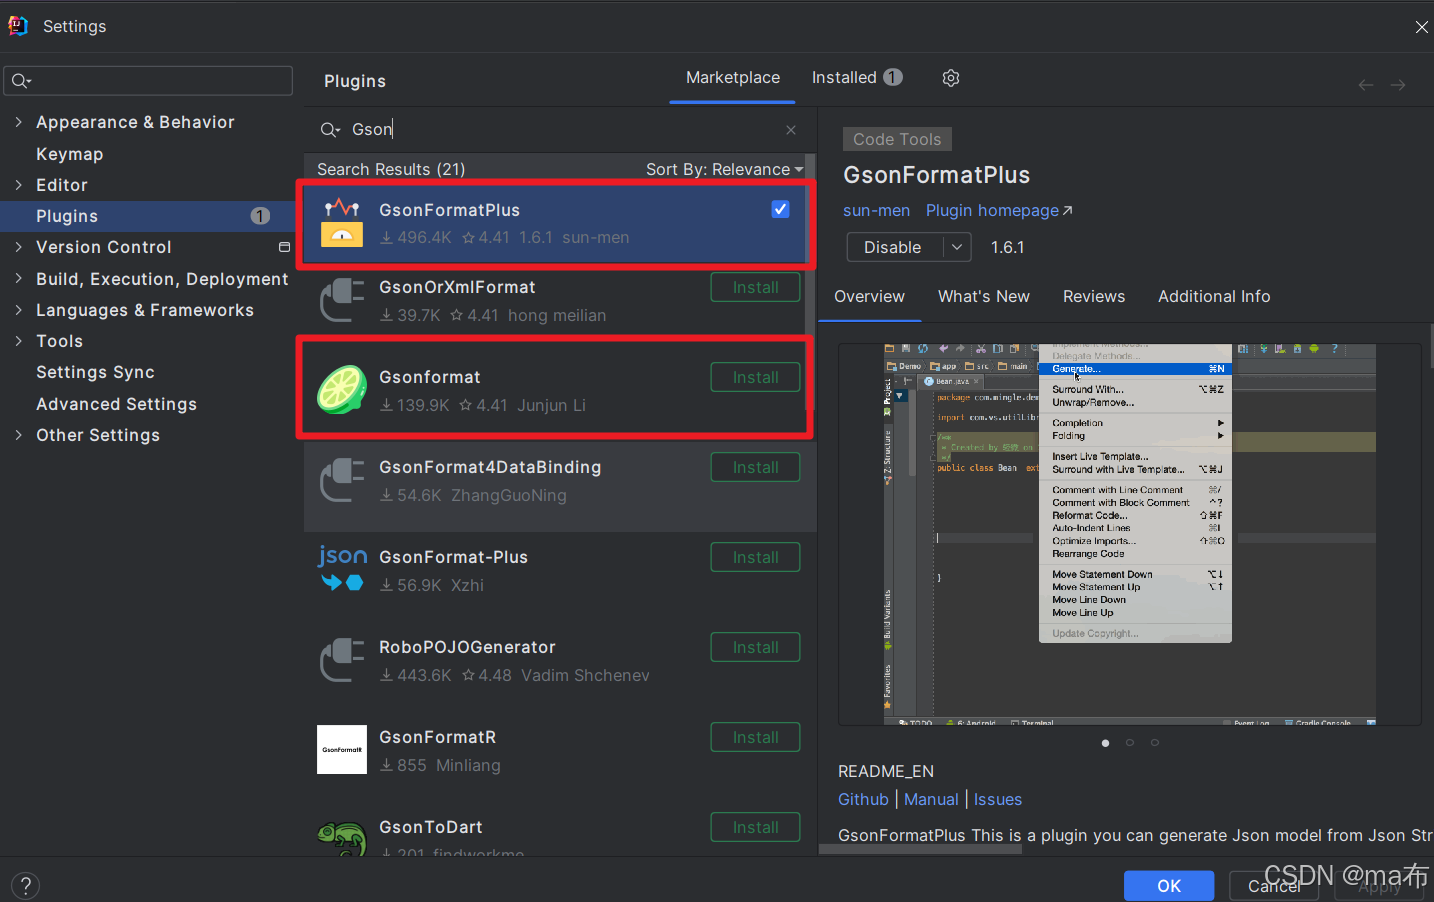This screenshot has width=1434, height=902.
Task: Open the Additional Info tab
Action: point(1214,297)
